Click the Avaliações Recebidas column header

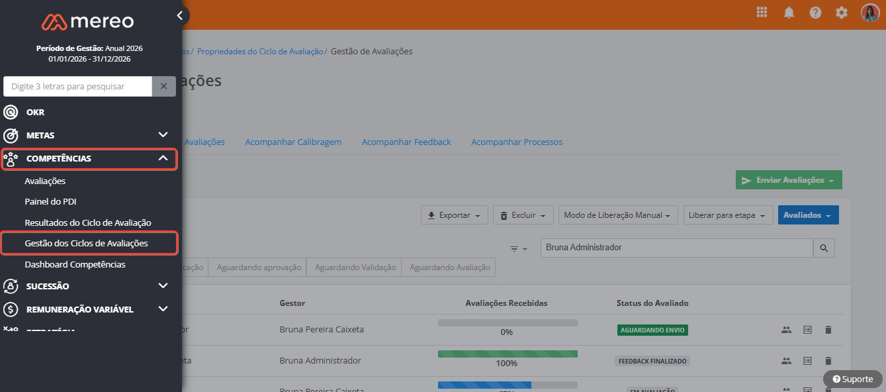click(x=506, y=303)
